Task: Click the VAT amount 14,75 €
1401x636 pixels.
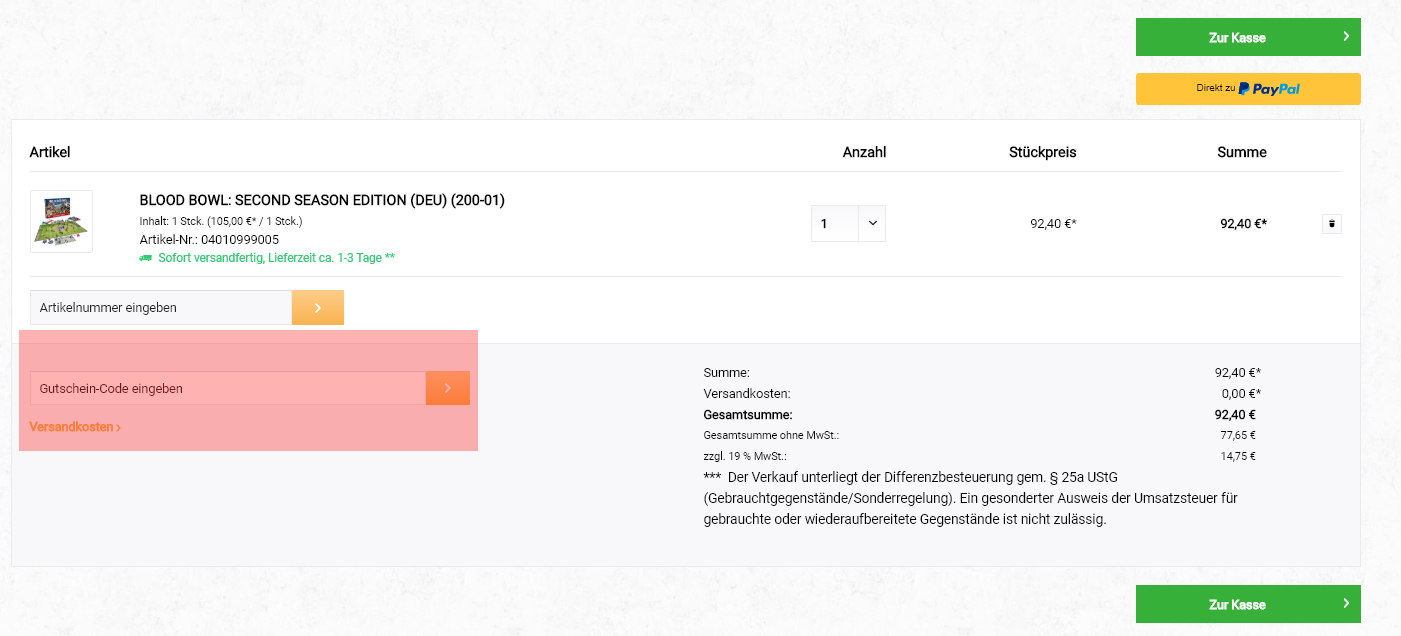Action: (x=1238, y=456)
